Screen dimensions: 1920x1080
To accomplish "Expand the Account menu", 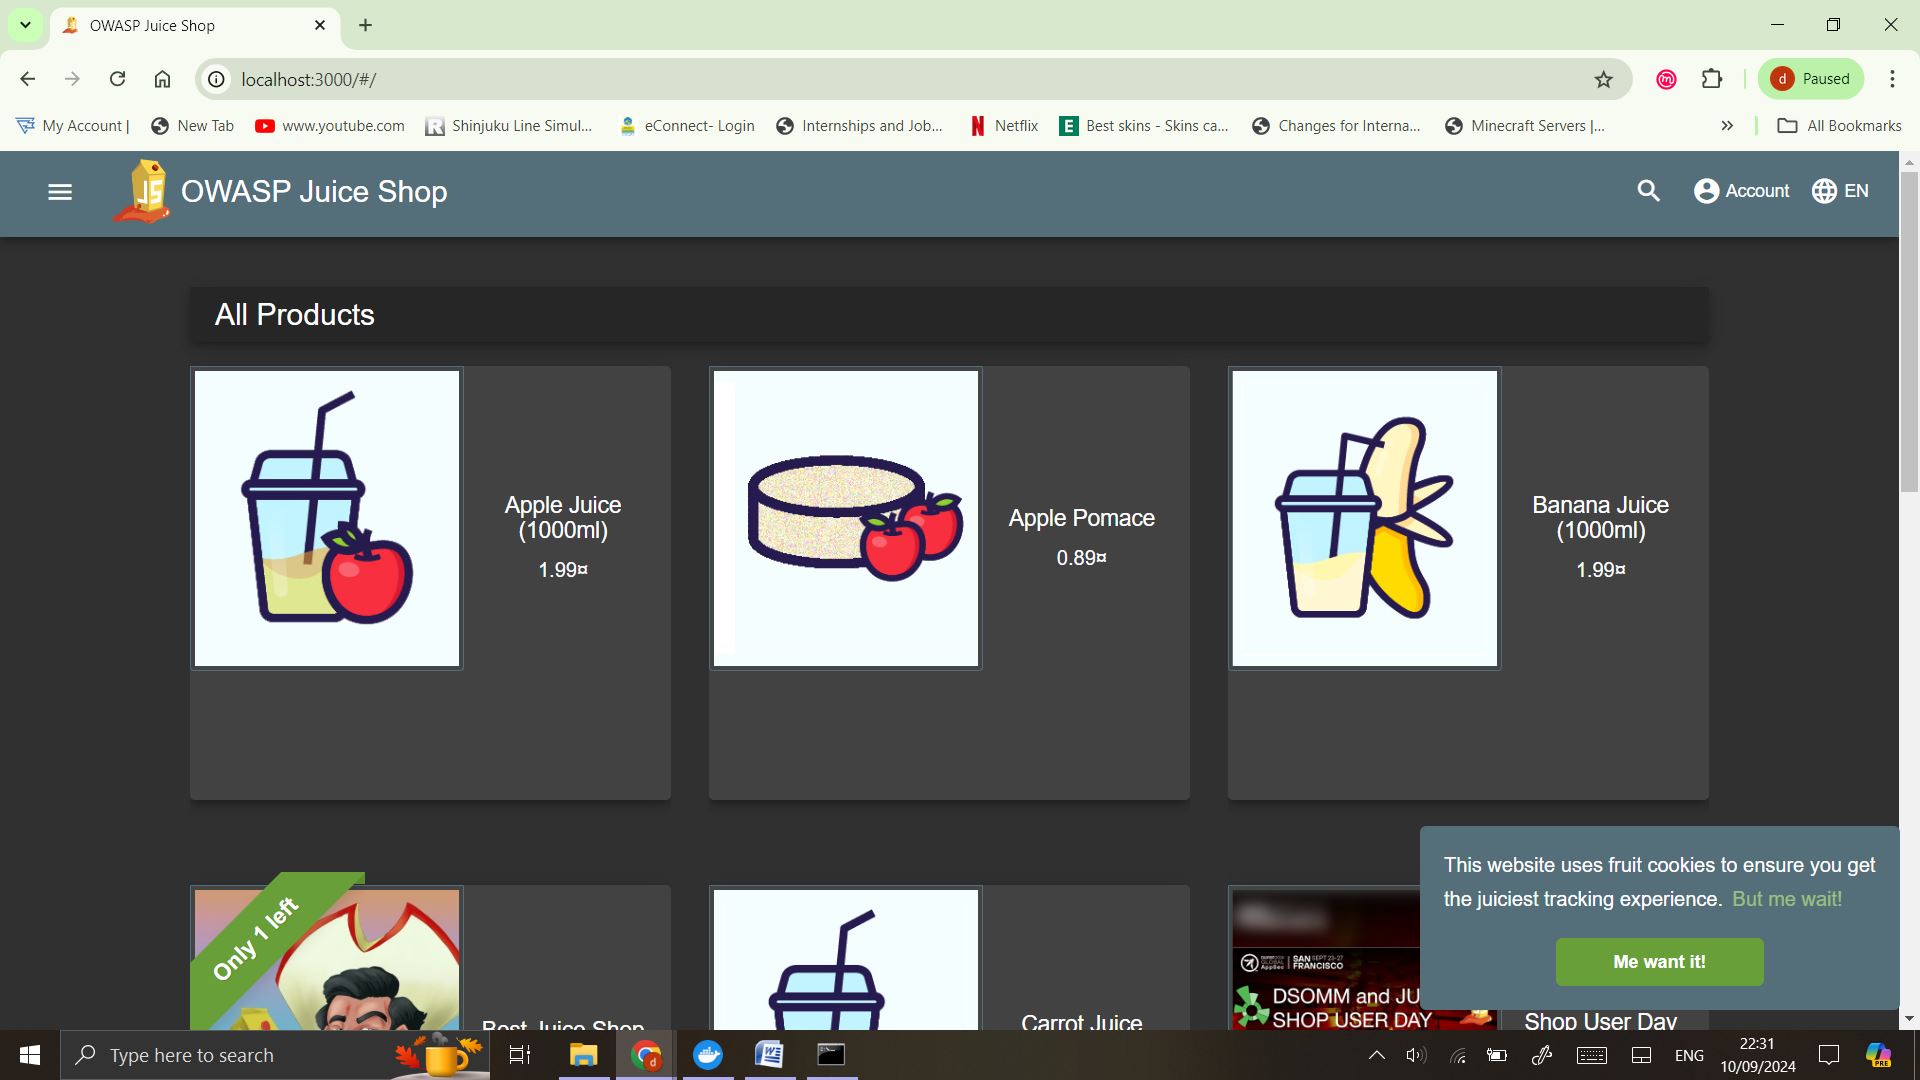I will pyautogui.click(x=1741, y=191).
